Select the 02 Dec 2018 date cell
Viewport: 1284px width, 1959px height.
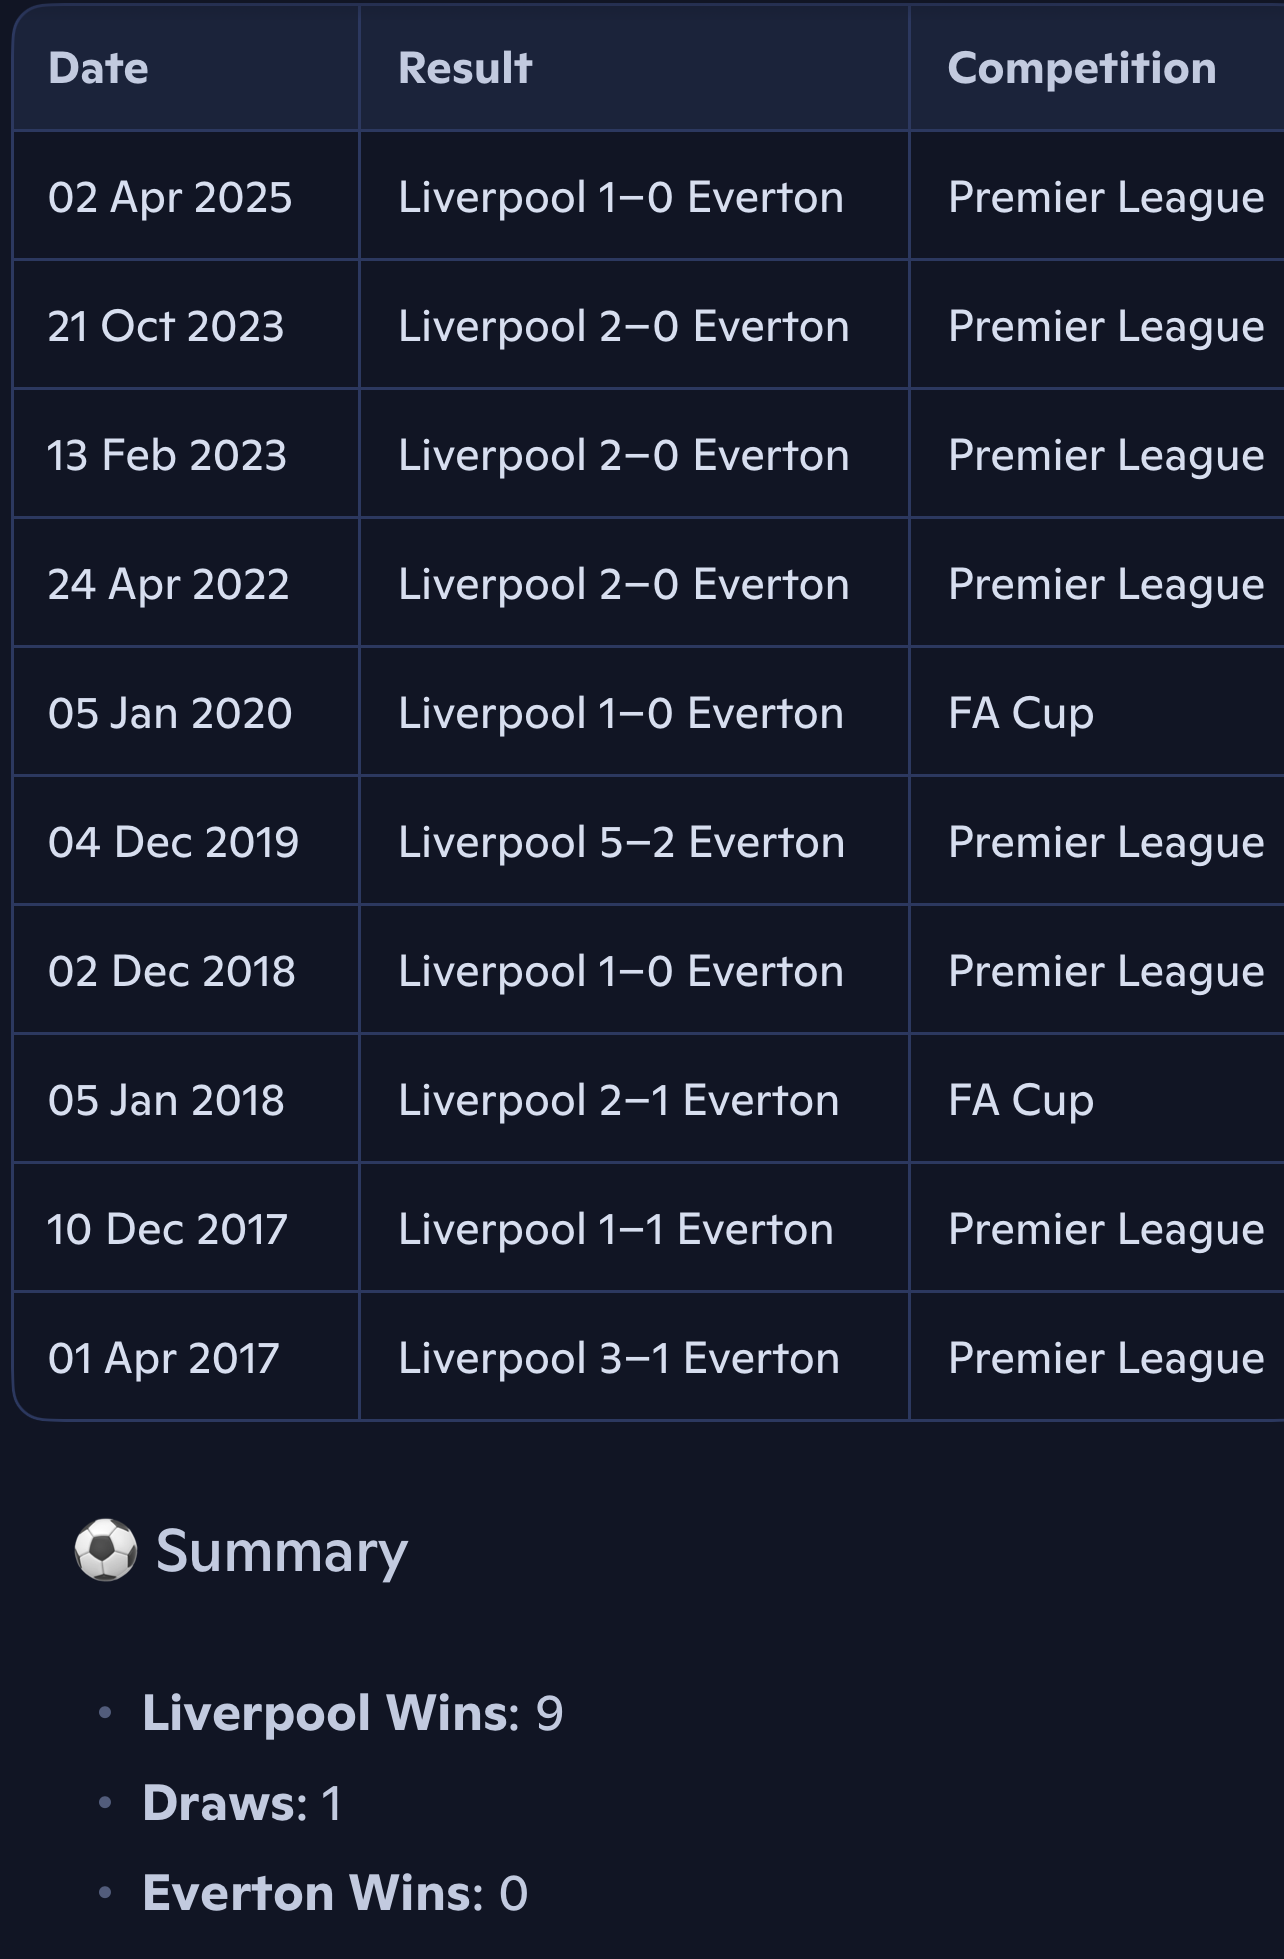tap(172, 971)
